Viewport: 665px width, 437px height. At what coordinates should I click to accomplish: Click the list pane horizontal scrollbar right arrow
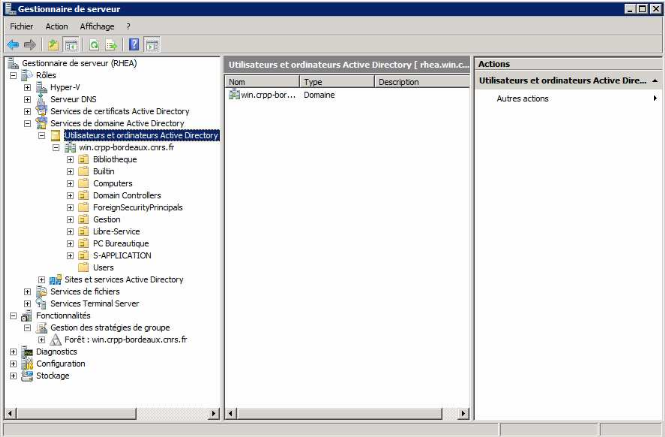click(464, 413)
